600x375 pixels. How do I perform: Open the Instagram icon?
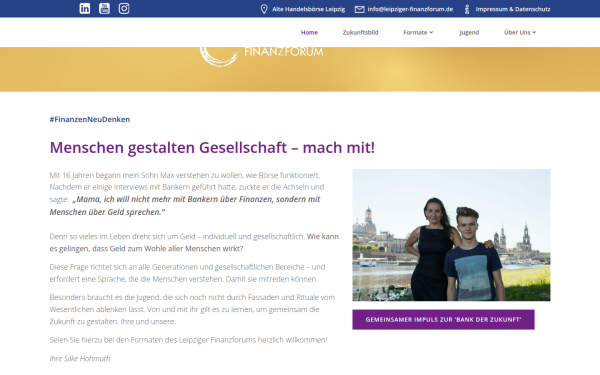[x=124, y=8]
